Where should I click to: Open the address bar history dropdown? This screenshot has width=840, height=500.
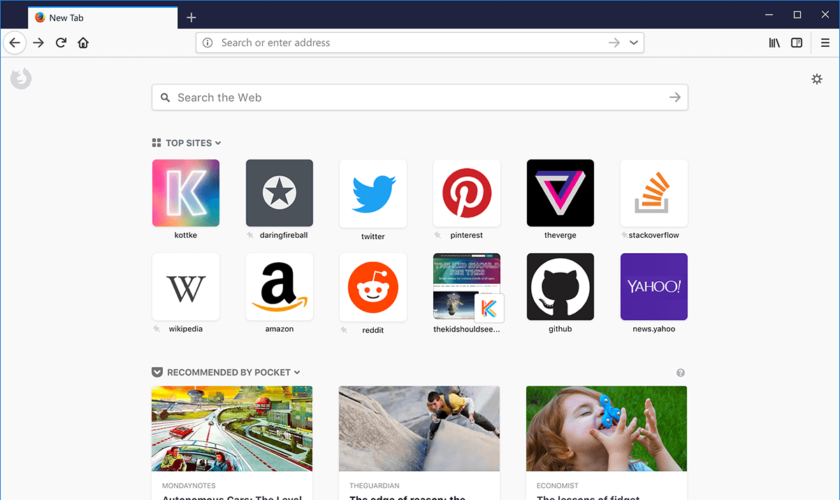(634, 43)
